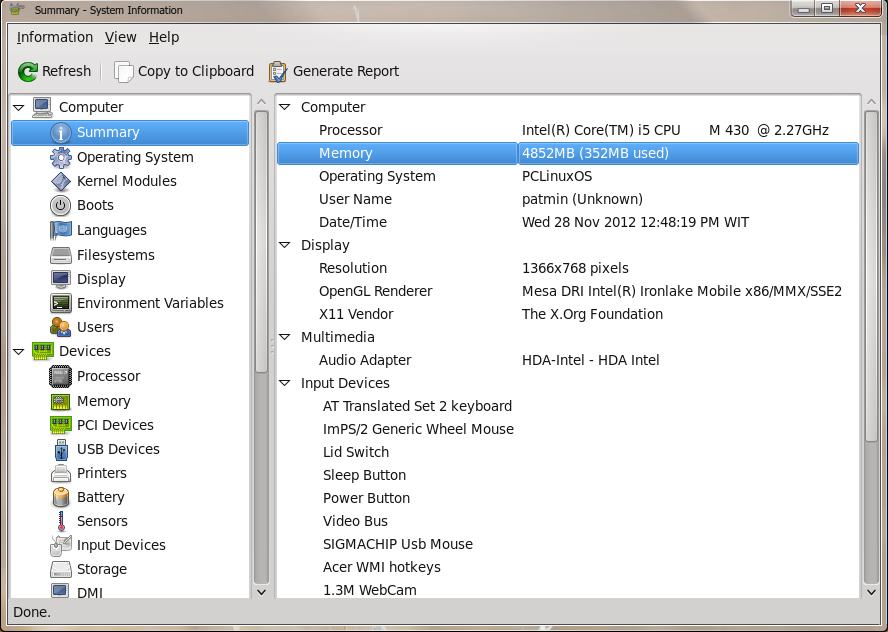Screen dimensions: 888x632
Task: Select the Sleep Button entry
Action: pyautogui.click(x=364, y=475)
